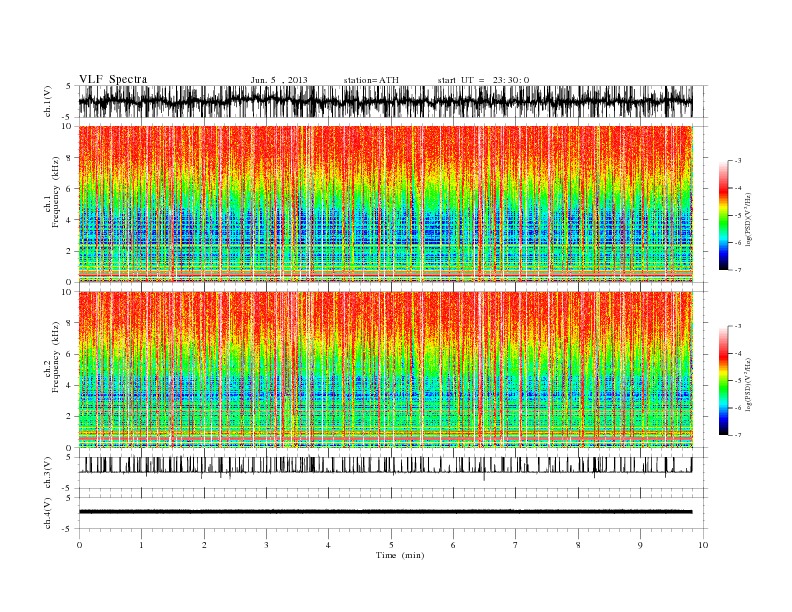Click the time axis tick label "5"
792x612 pixels.
click(391, 545)
